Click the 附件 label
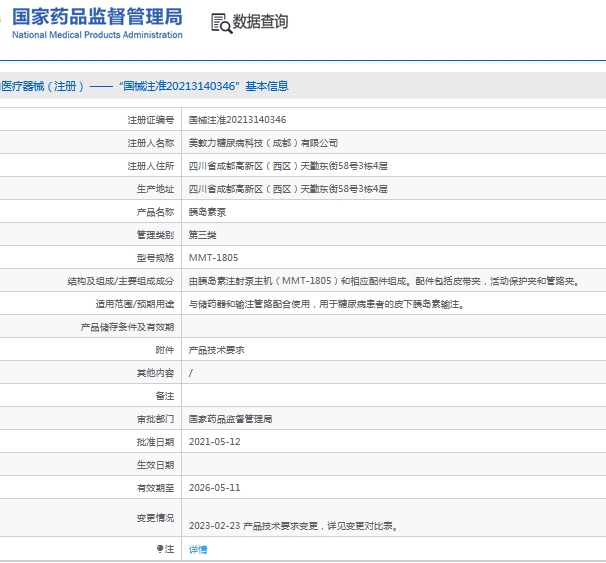Image resolution: width=606 pixels, height=563 pixels. pyautogui.click(x=165, y=350)
